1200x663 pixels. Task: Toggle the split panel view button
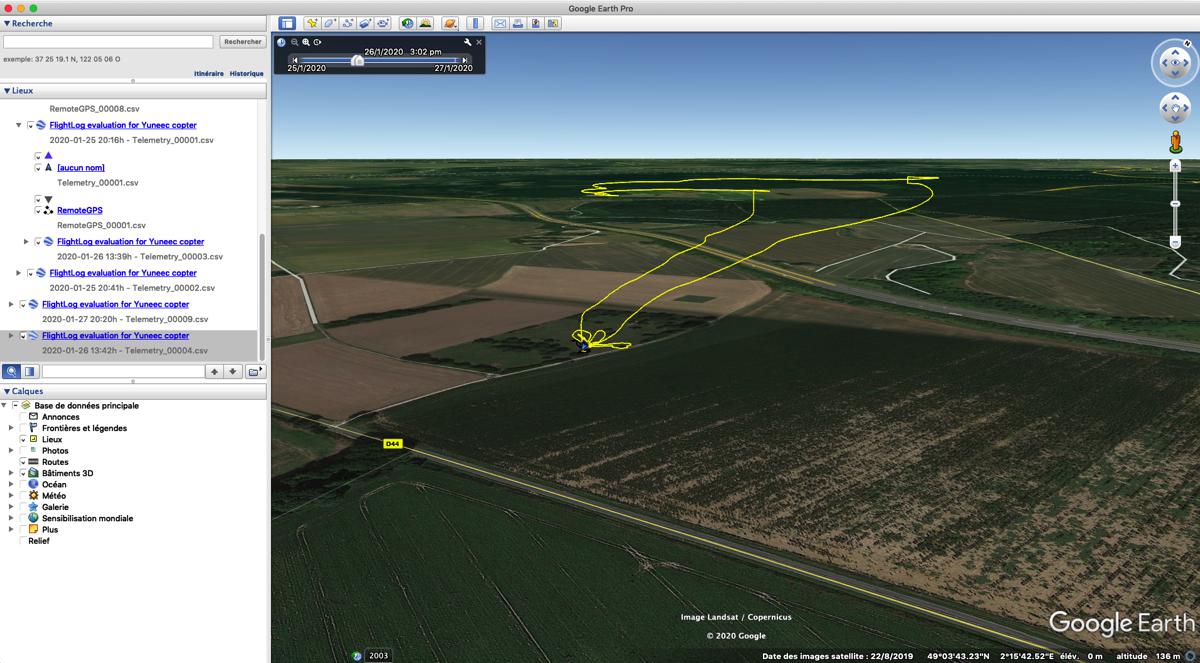pyautogui.click(x=29, y=371)
